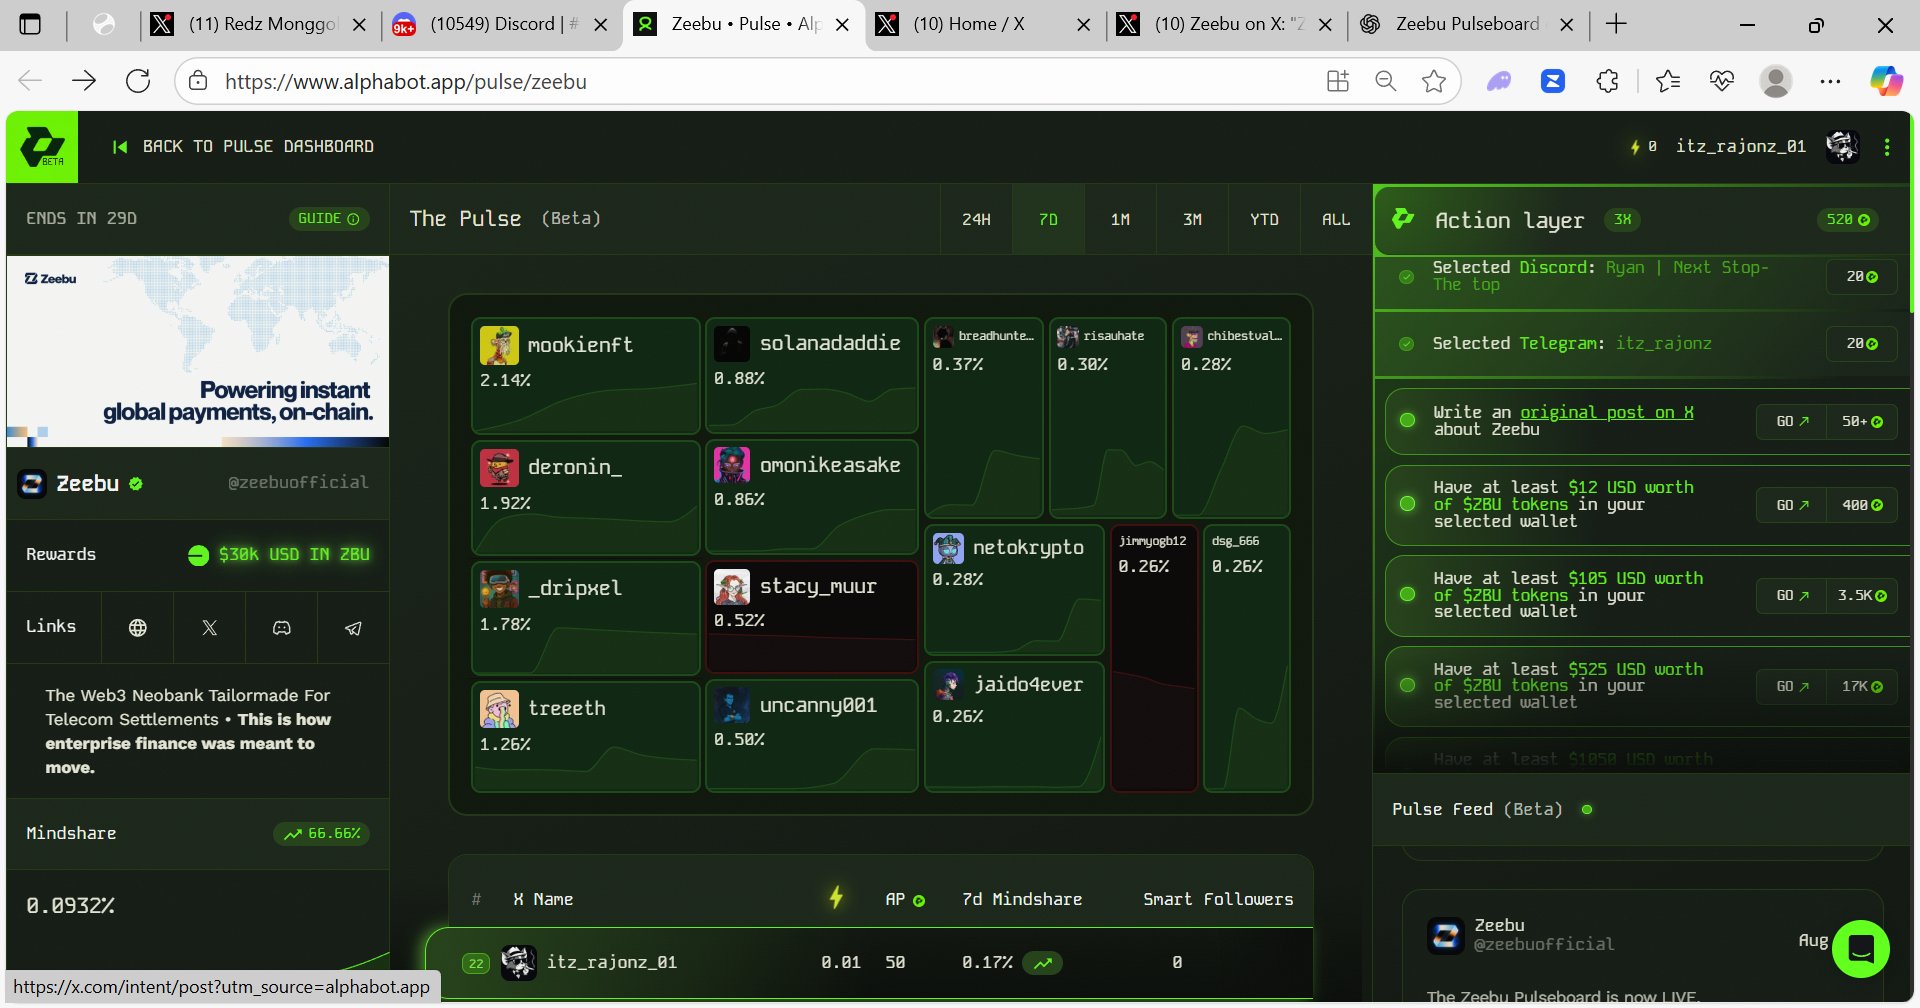
Task: Open the three-dot menu beside user avatar
Action: tap(1887, 147)
